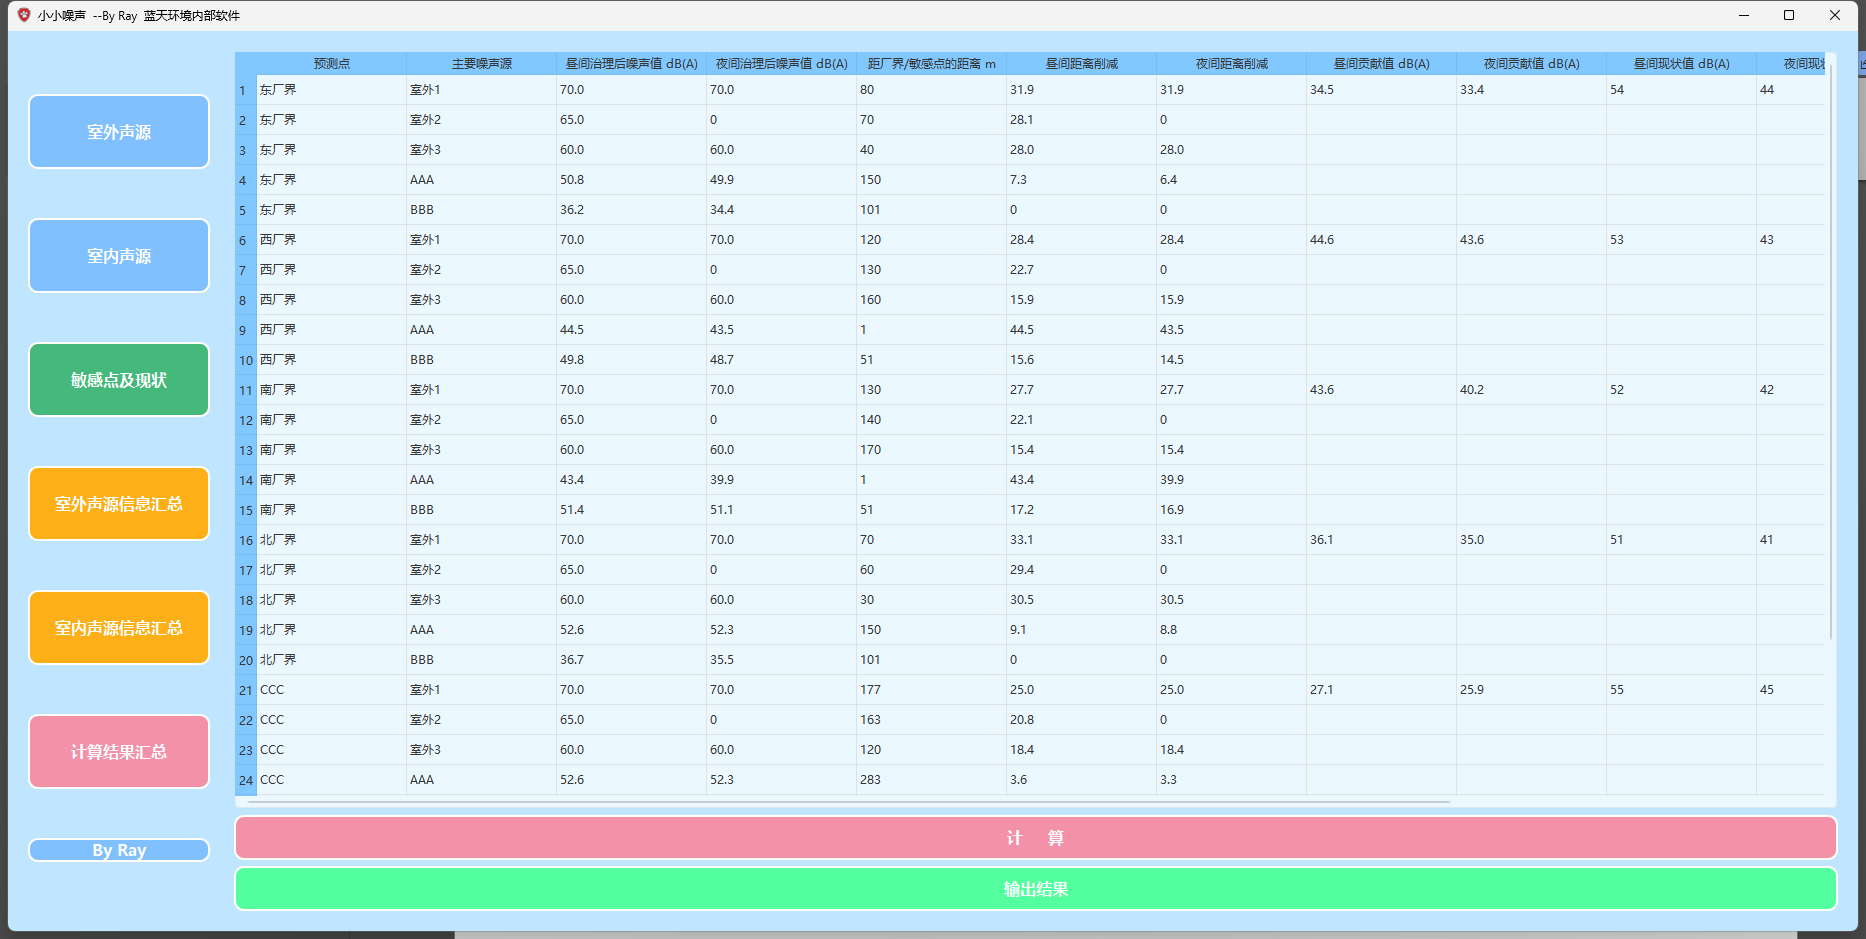
Task: Click night reduction 8.8 in row 19
Action: click(1231, 630)
